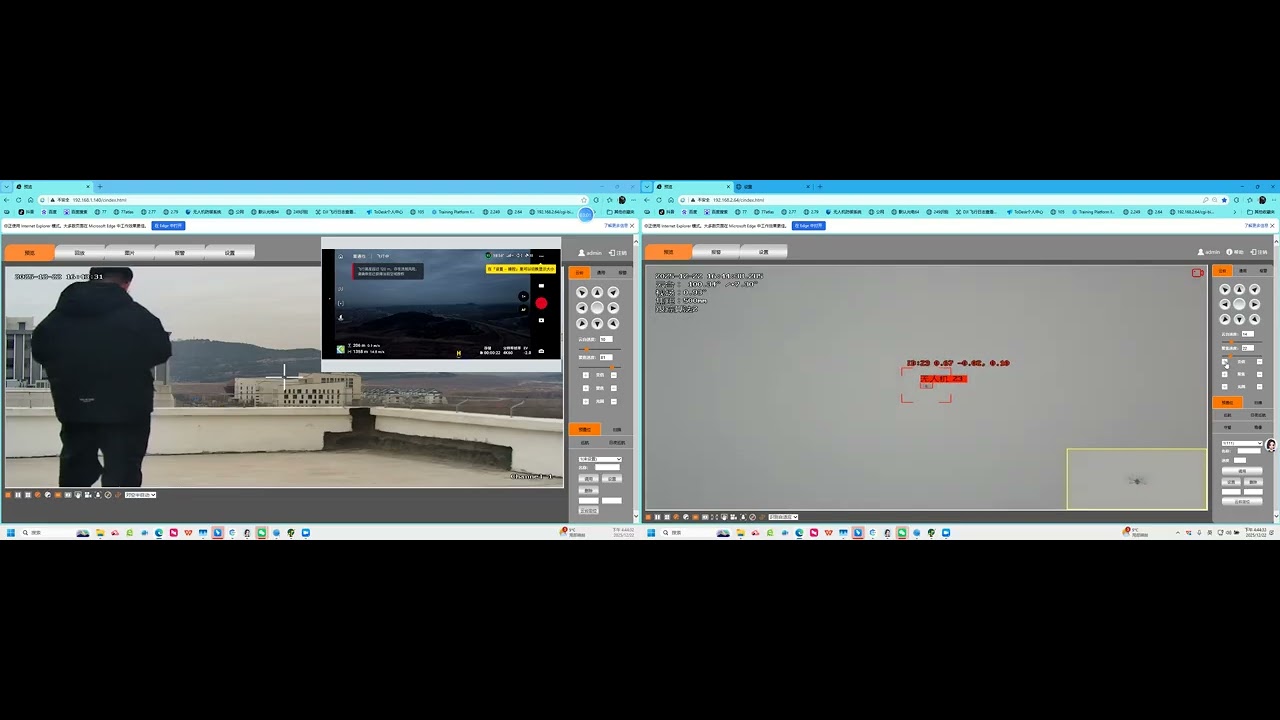
Task: Click 删除 preset button in 192.168.2.64 panel
Action: point(1253,481)
